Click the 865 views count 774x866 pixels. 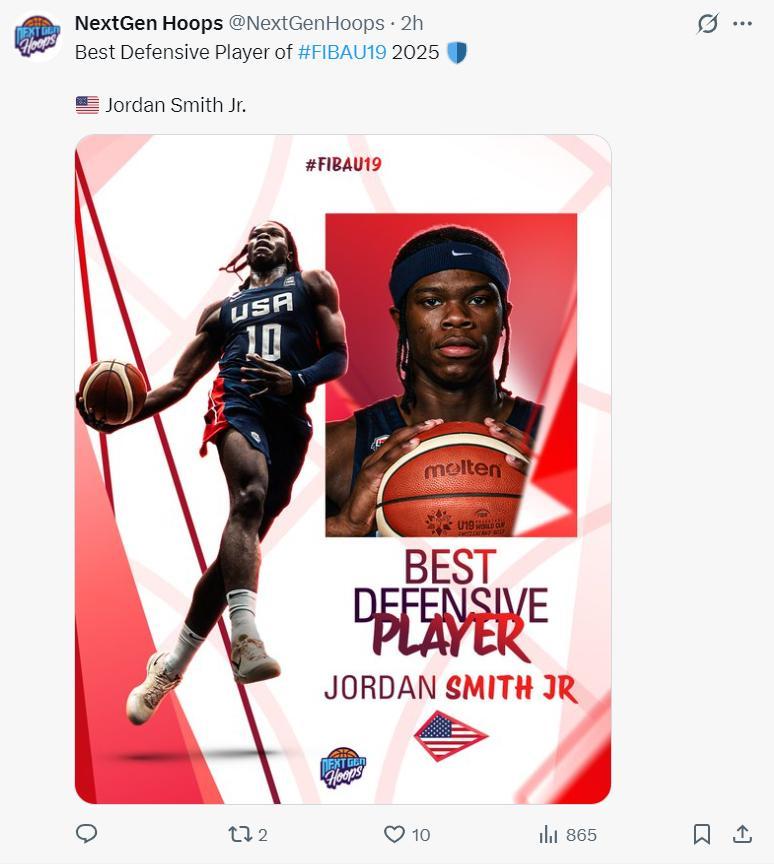point(581,835)
